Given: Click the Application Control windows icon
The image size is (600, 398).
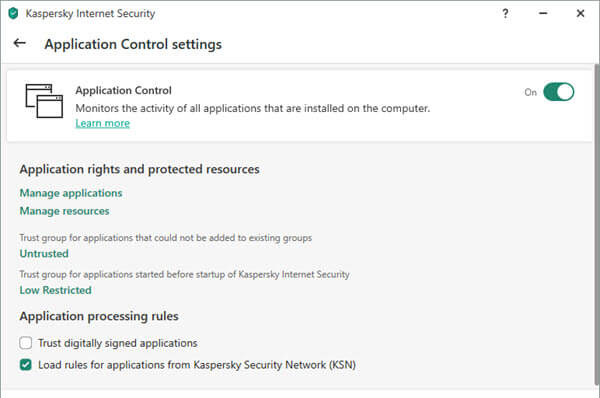Looking at the screenshot, I should 44,101.
